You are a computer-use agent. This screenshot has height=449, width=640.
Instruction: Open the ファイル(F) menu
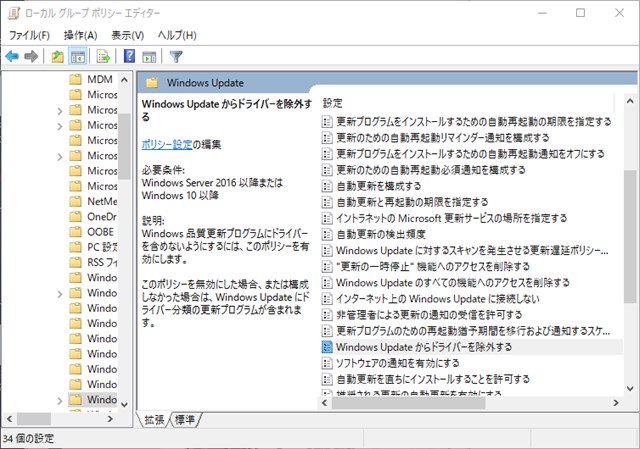(x=29, y=36)
